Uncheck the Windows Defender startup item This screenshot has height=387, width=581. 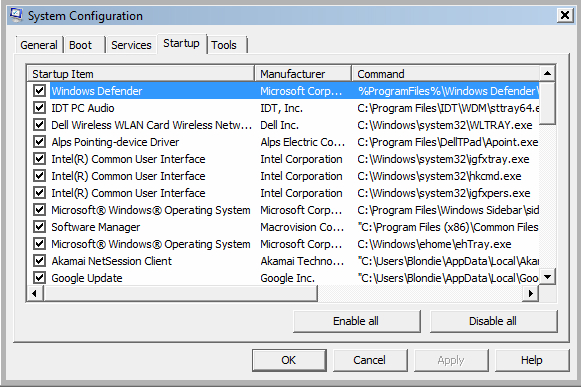39,90
